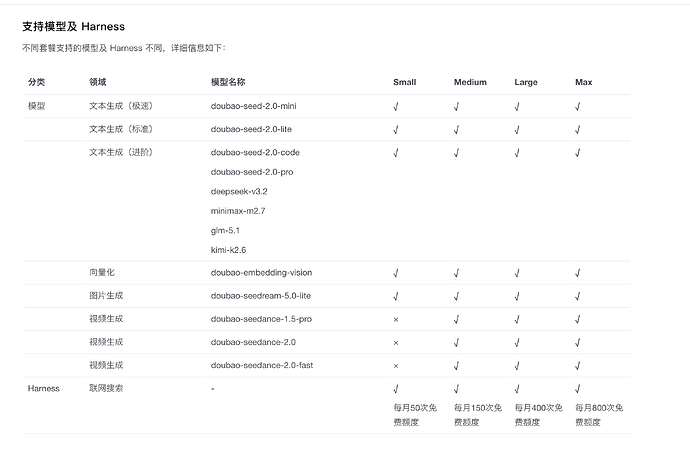Screen dimensions: 690x462
Task: Click the 向量化 cell
Action: point(102,272)
